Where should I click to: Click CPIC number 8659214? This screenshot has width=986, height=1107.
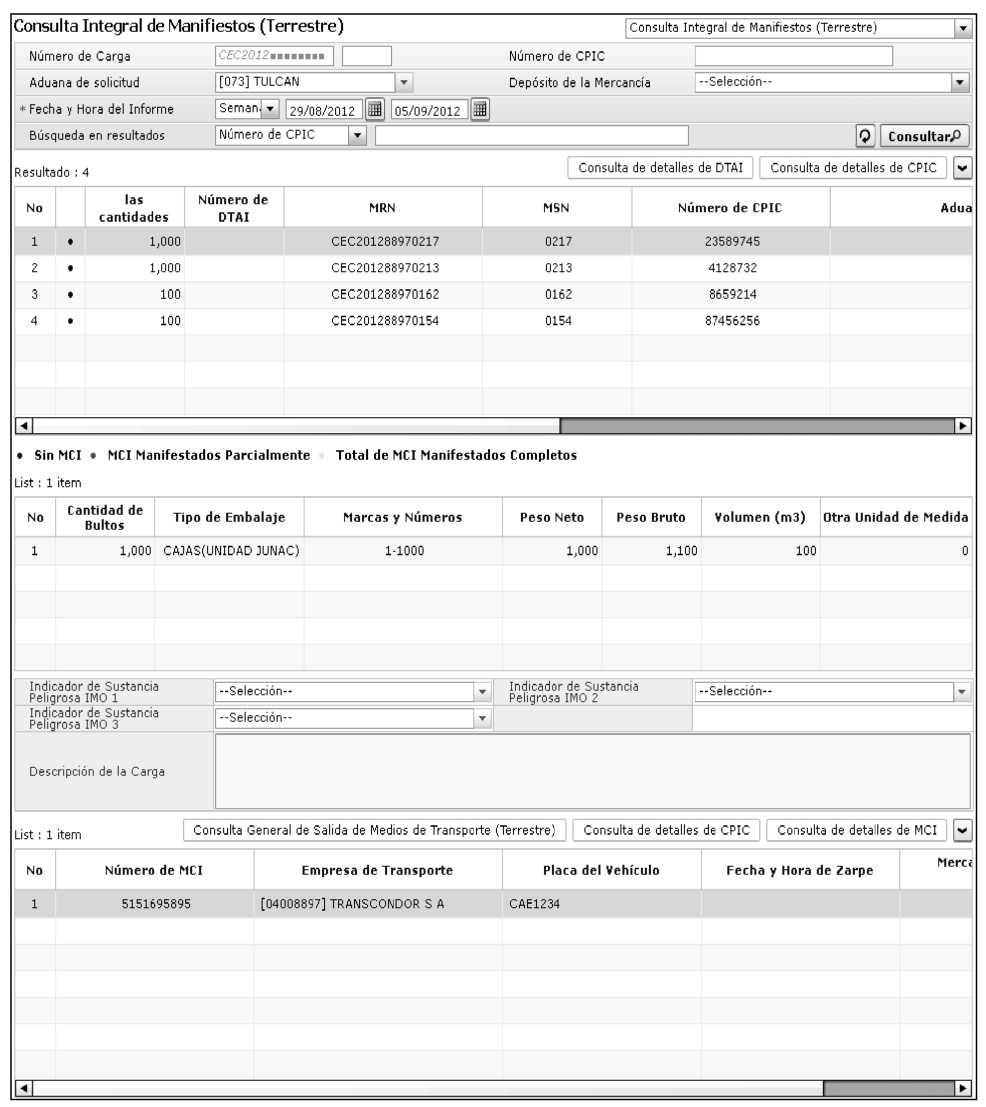tap(732, 294)
